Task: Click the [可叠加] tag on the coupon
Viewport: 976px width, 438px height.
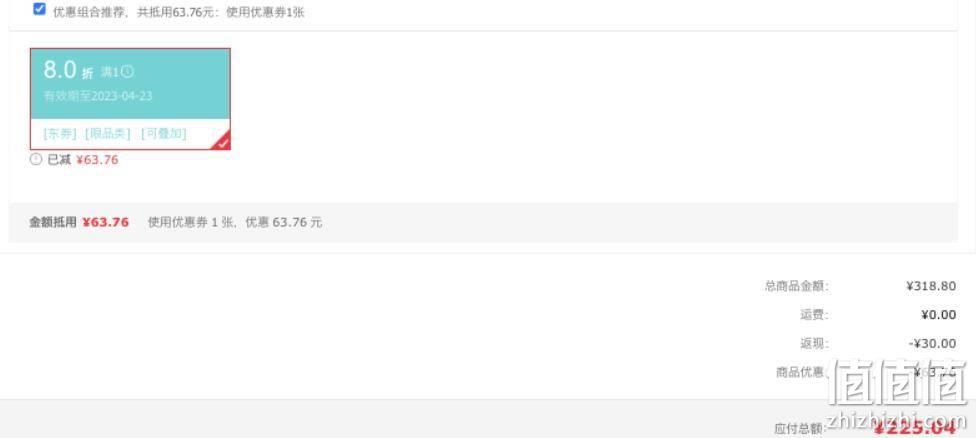Action: point(164,133)
